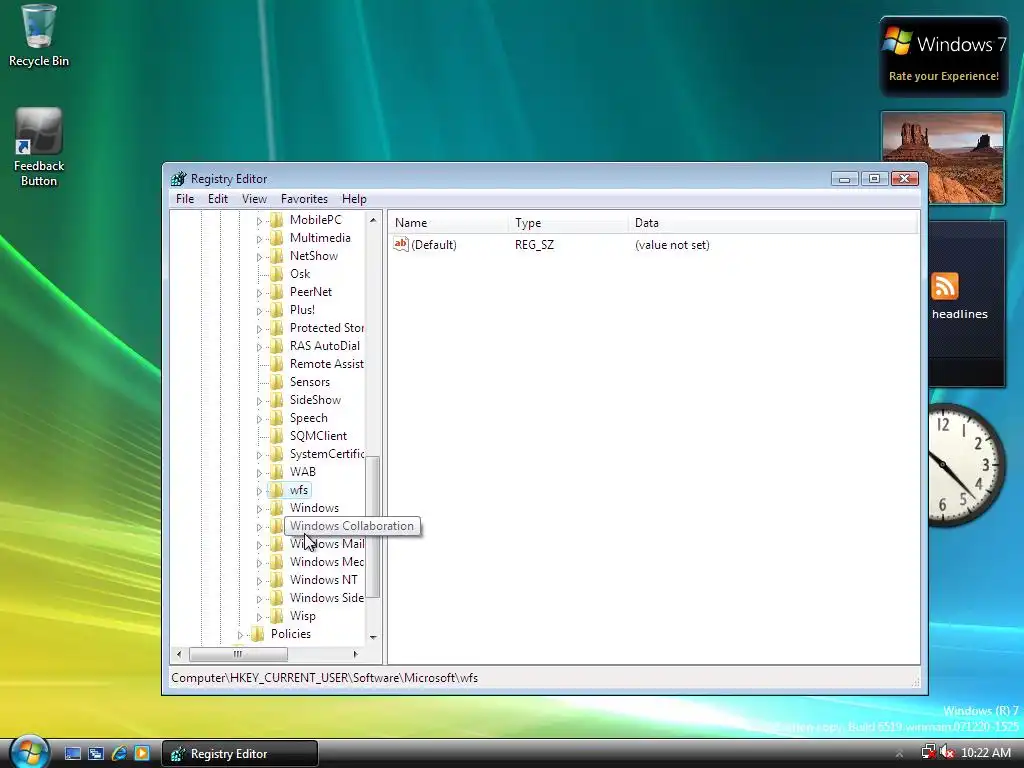Expand the MobilePC registry key
This screenshot has height=768, width=1024.
[259, 221]
